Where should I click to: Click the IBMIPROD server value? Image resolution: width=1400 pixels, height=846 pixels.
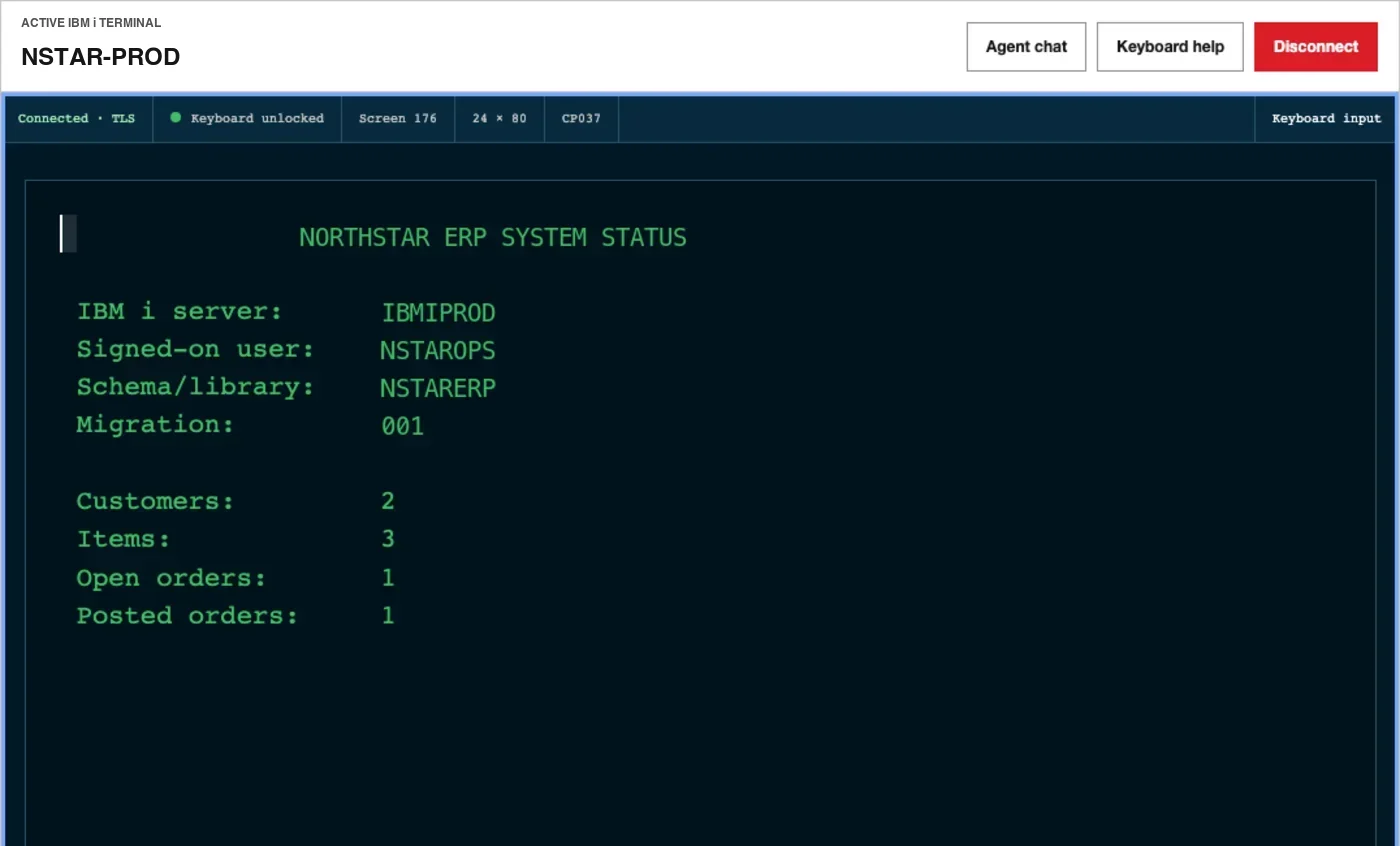pyautogui.click(x=438, y=313)
